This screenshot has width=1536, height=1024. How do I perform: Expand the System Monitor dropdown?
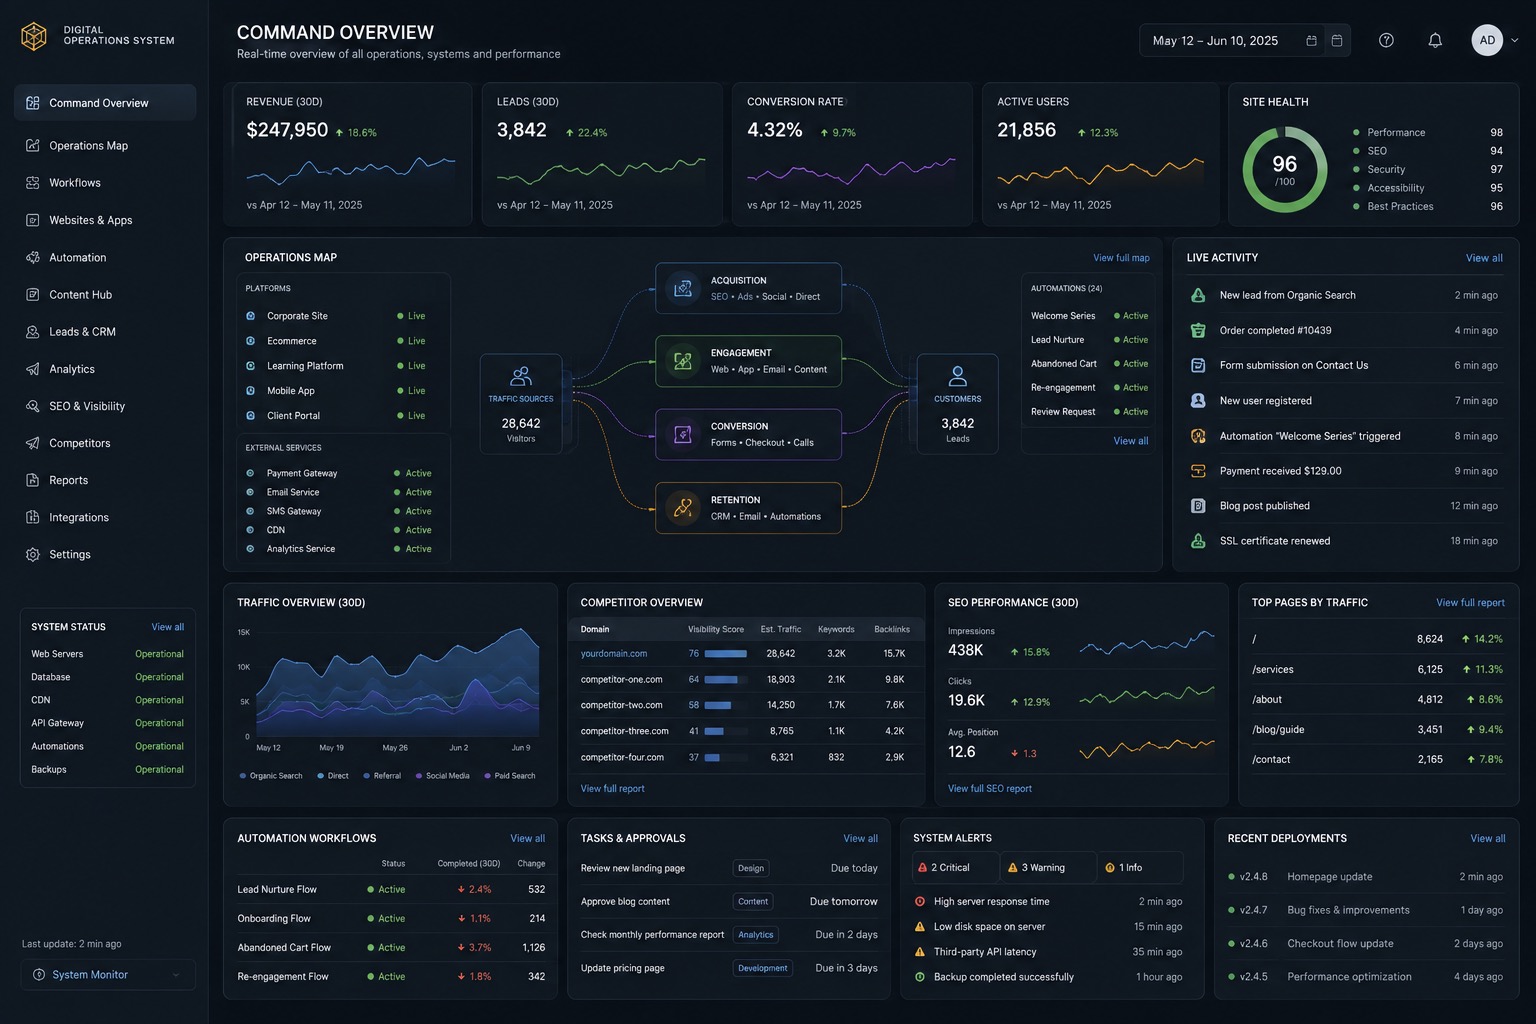108,975
